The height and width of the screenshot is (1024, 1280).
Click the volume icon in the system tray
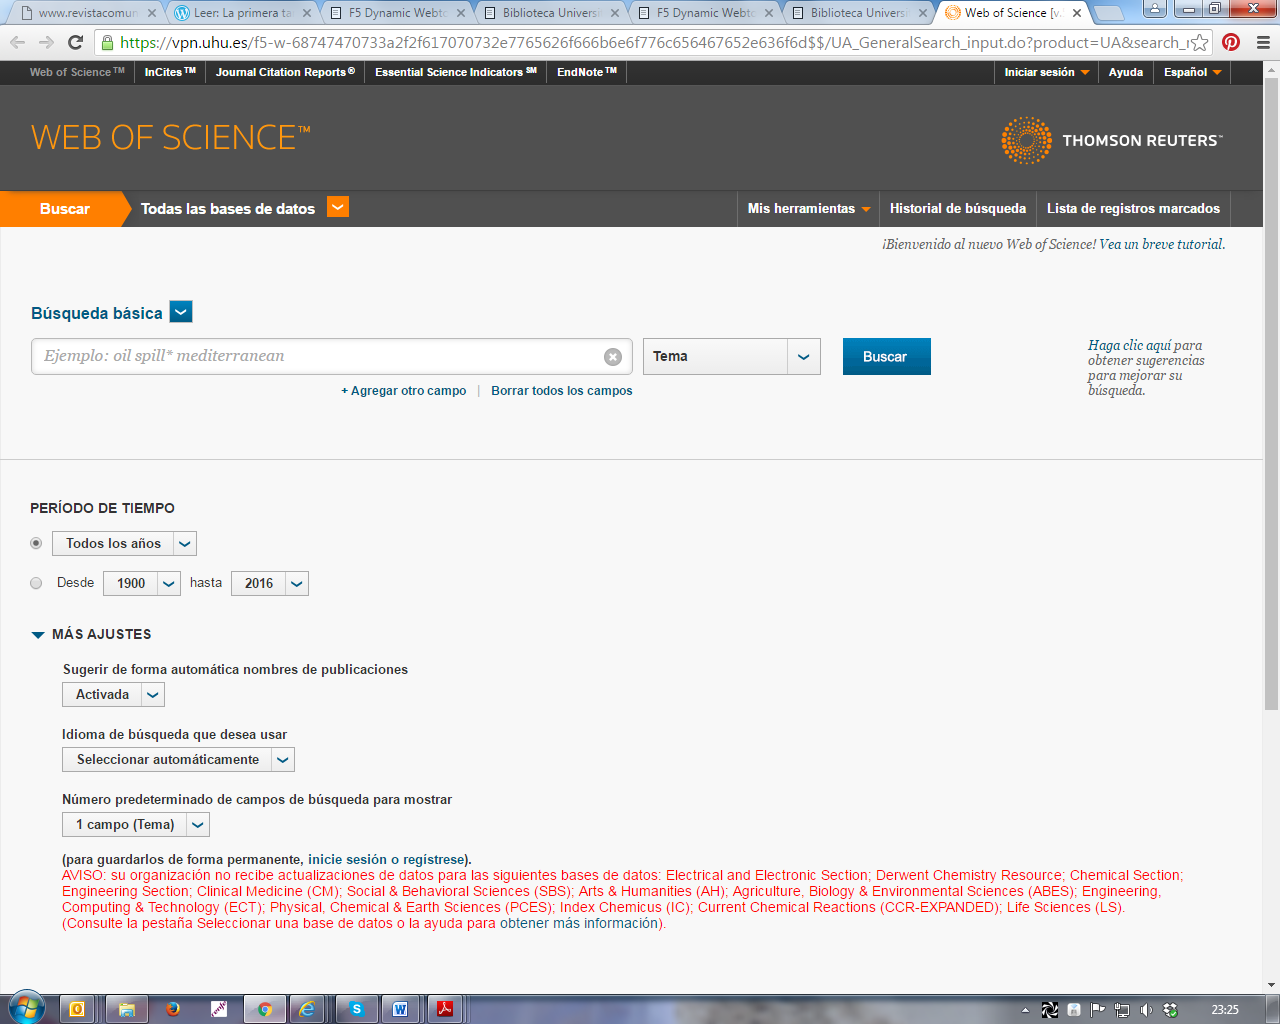coord(1146,1010)
